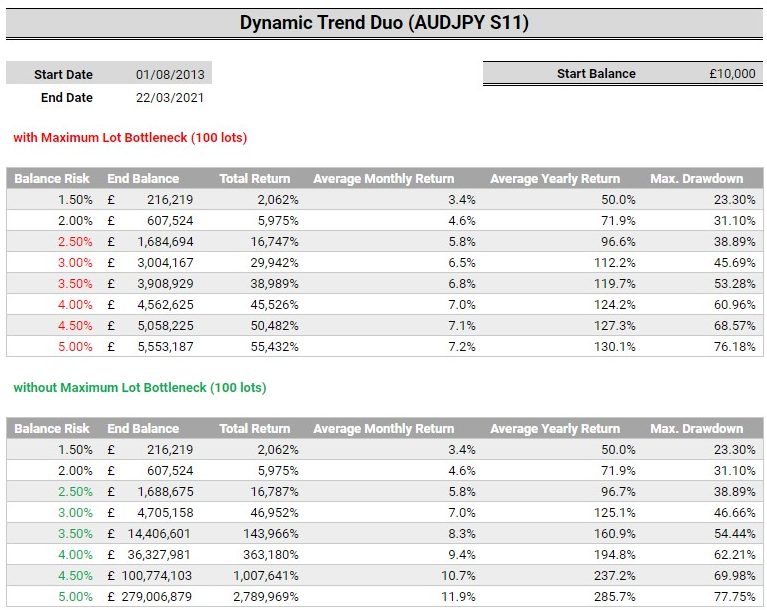
Task: Click End Balance 100,774,103 cell
Action: pos(157,576)
